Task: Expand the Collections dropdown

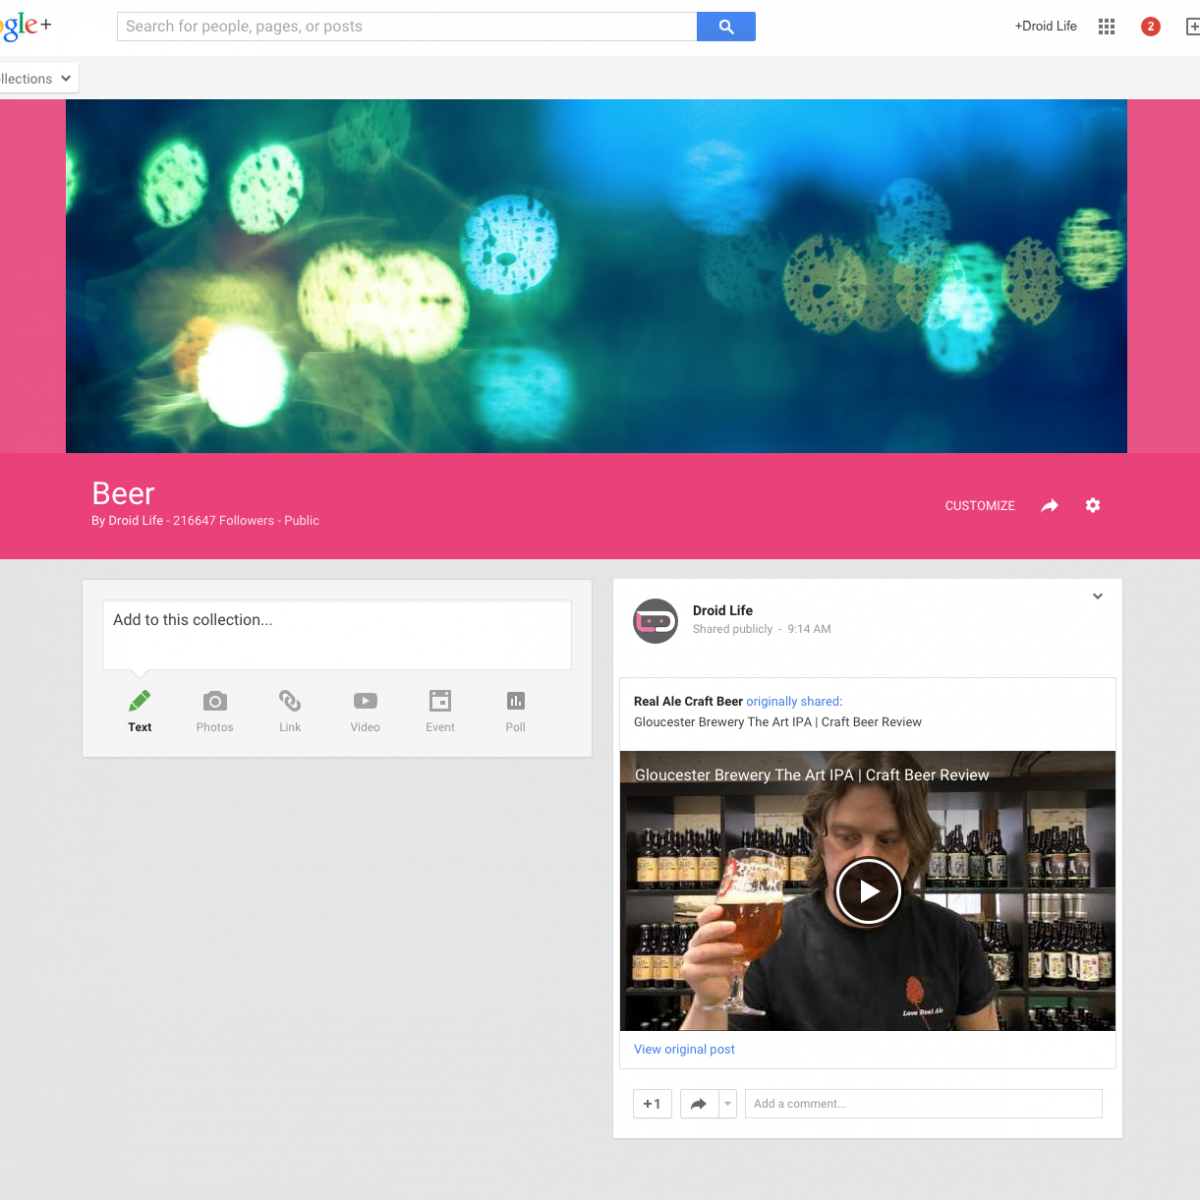Action: (37, 78)
